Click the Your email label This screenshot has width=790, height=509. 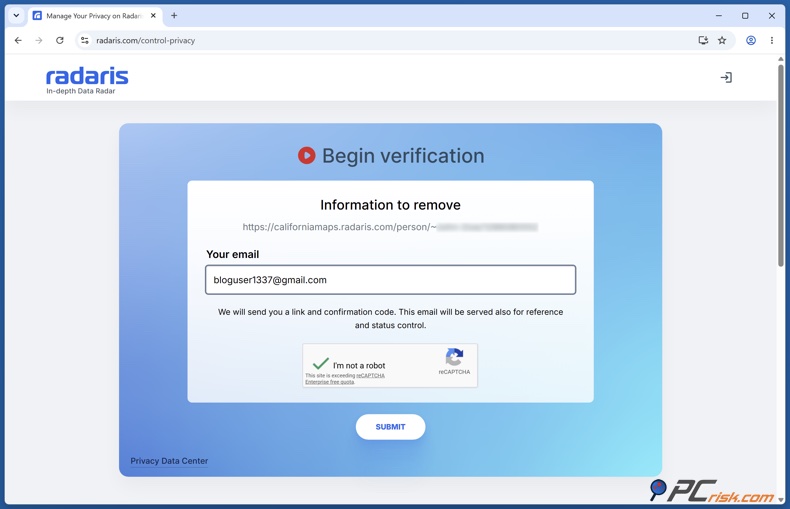click(232, 254)
